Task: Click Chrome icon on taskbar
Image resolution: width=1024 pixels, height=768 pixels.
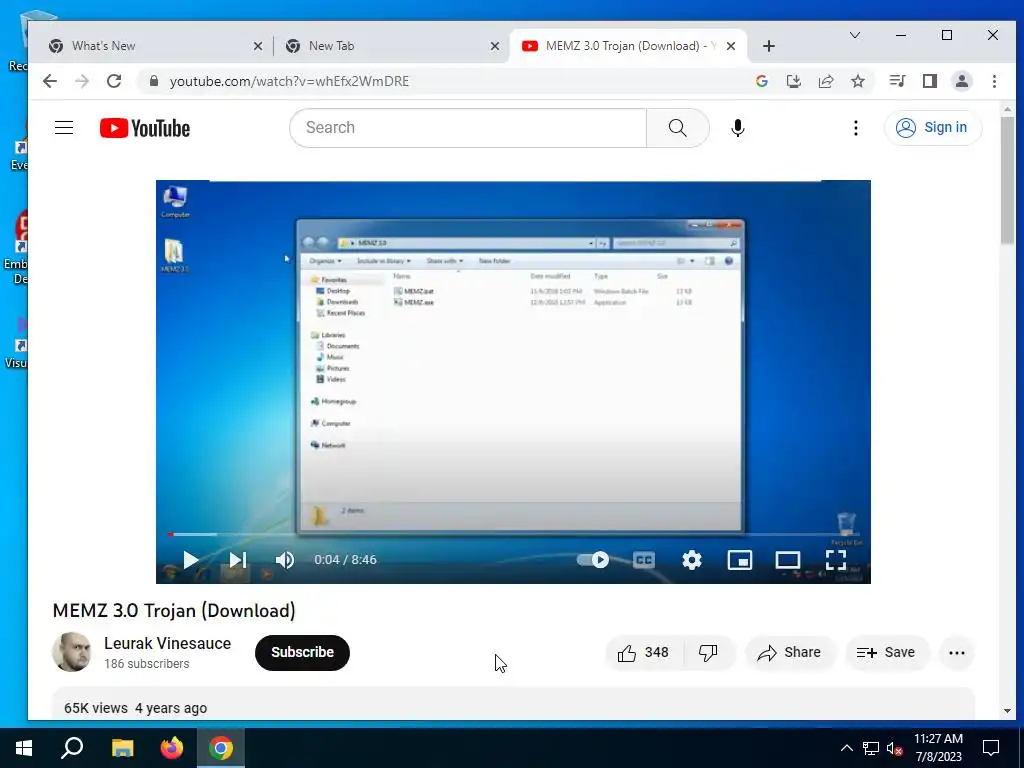Action: pos(221,748)
